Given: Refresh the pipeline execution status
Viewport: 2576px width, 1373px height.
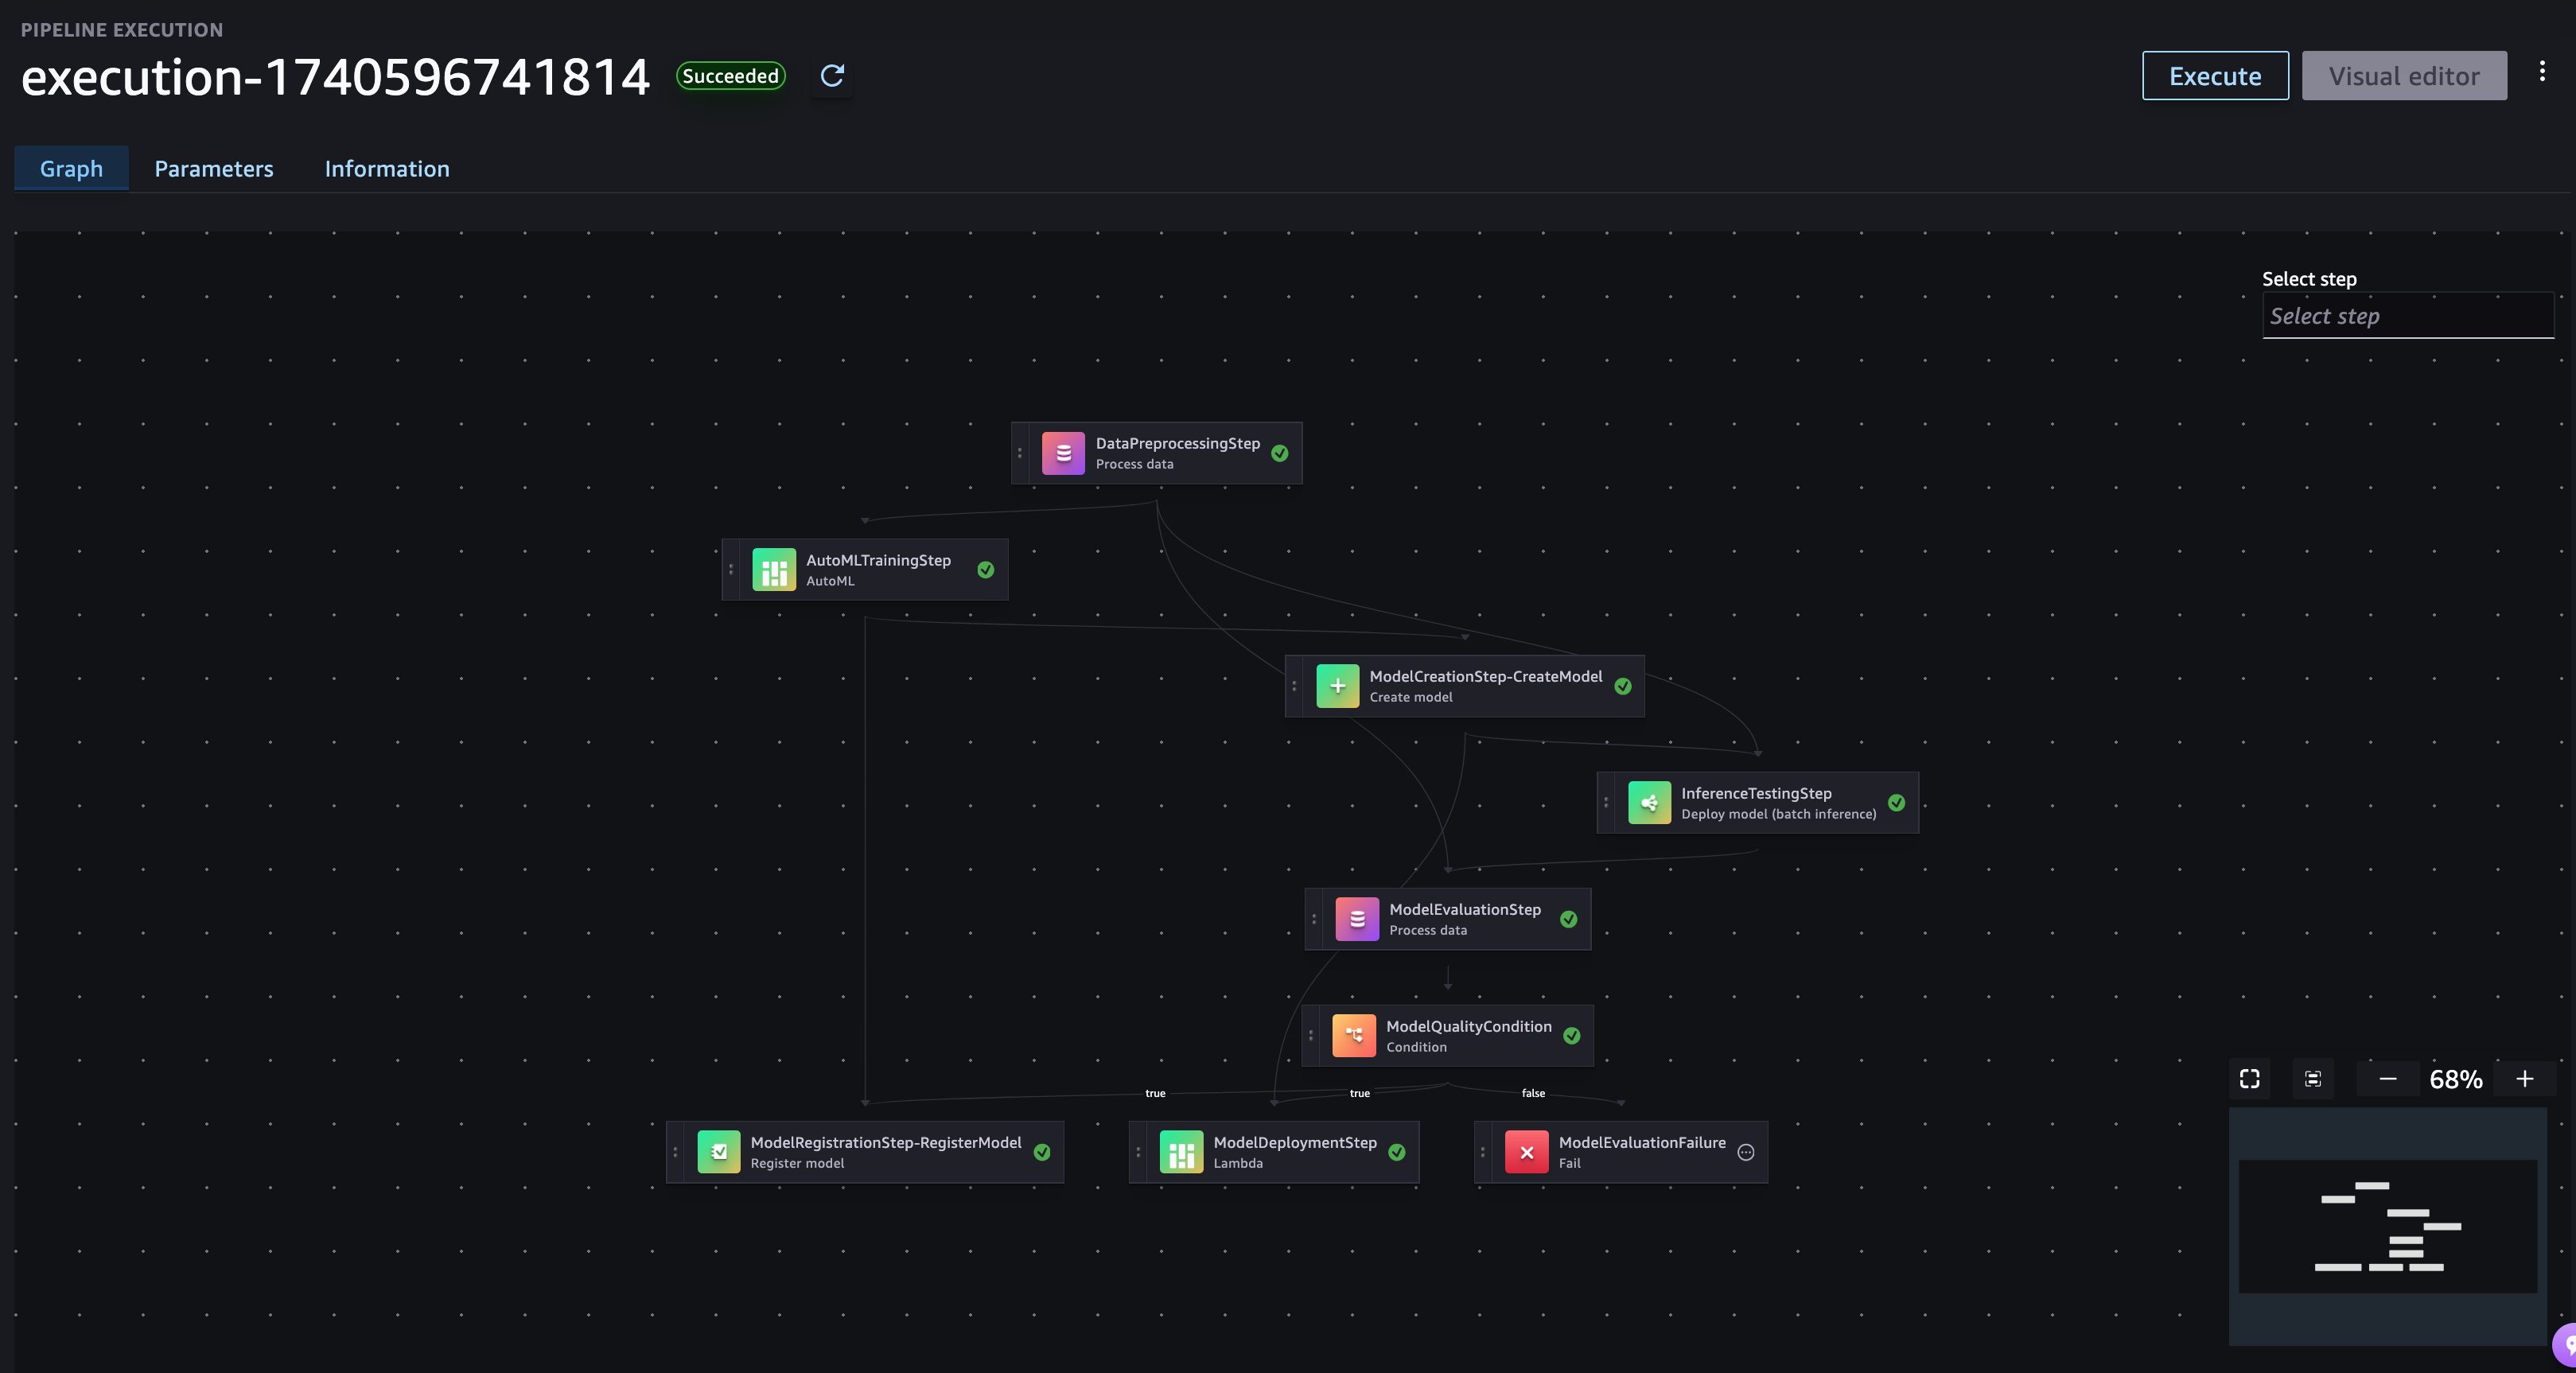Looking at the screenshot, I should click(832, 76).
